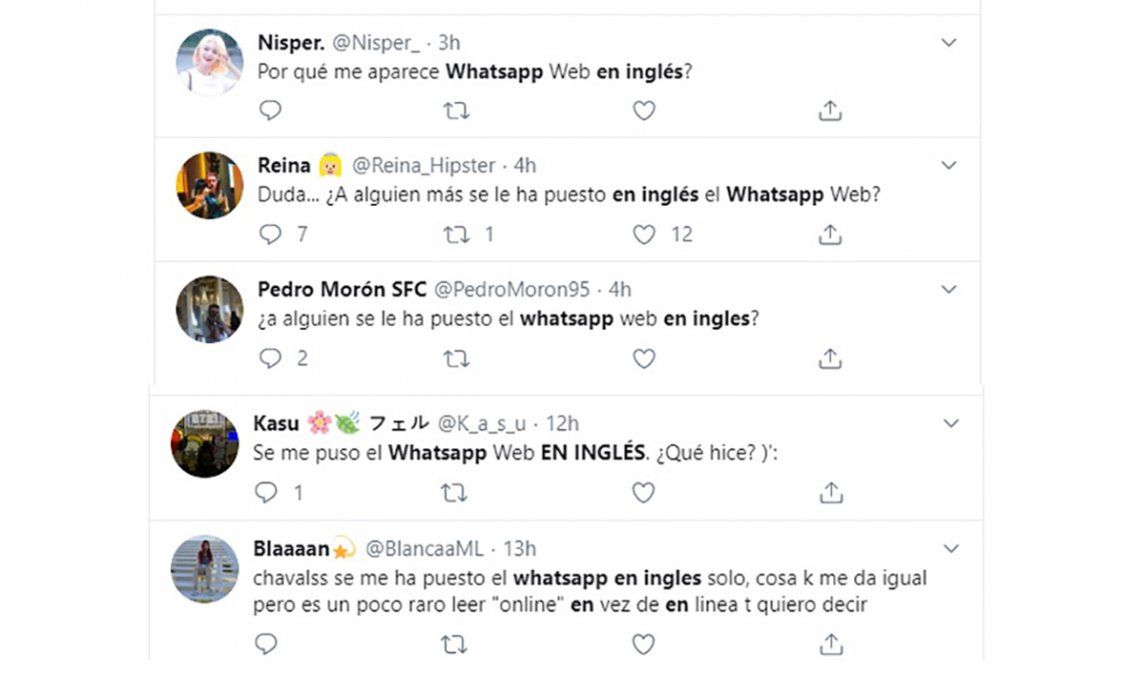The image size is (1145, 674).
Task: Share Reina's tweet via share icon
Action: point(830,235)
